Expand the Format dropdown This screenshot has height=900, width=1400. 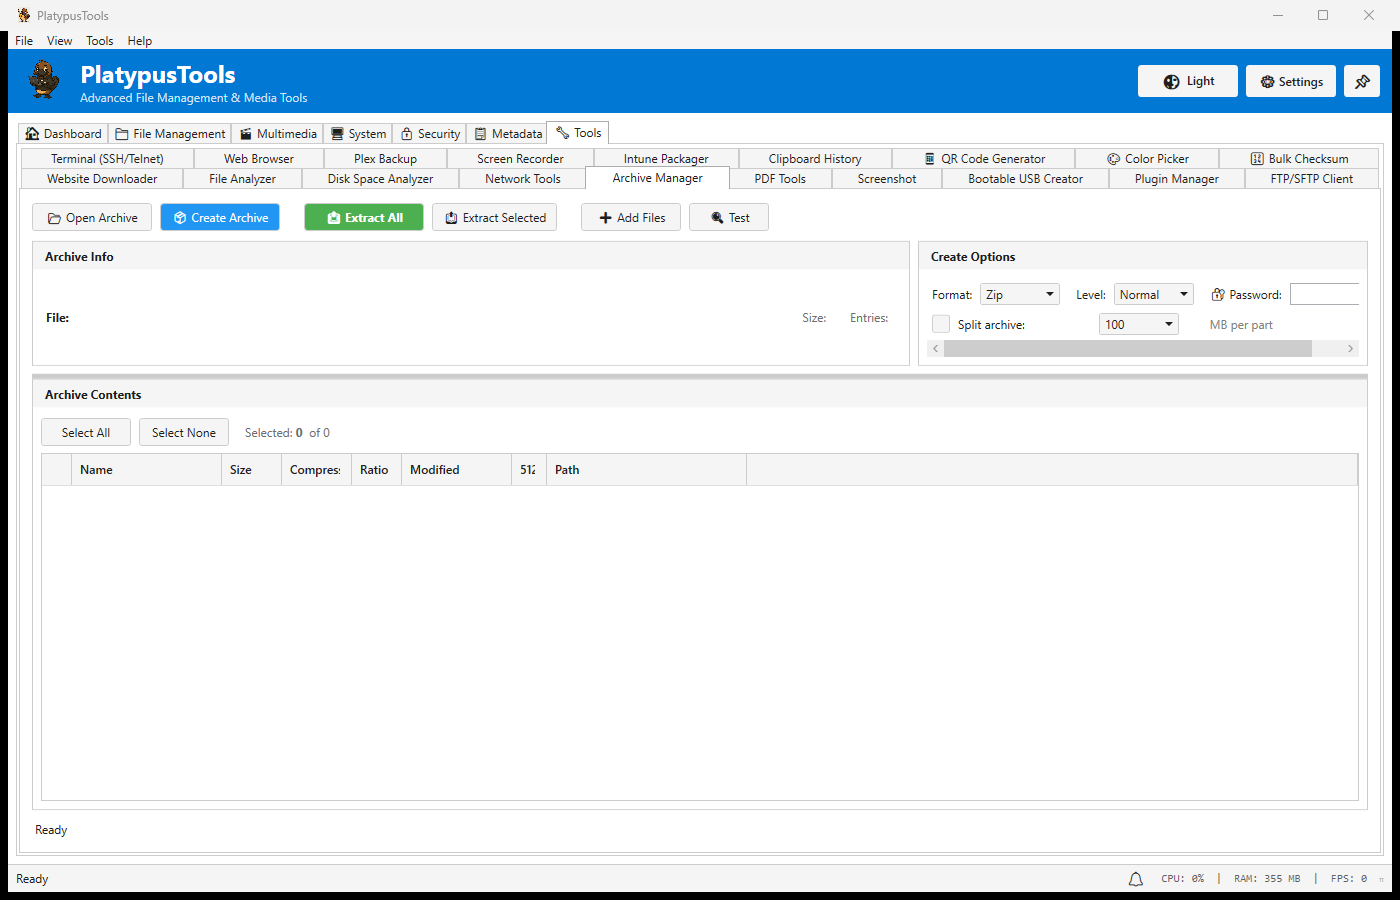tap(1019, 295)
